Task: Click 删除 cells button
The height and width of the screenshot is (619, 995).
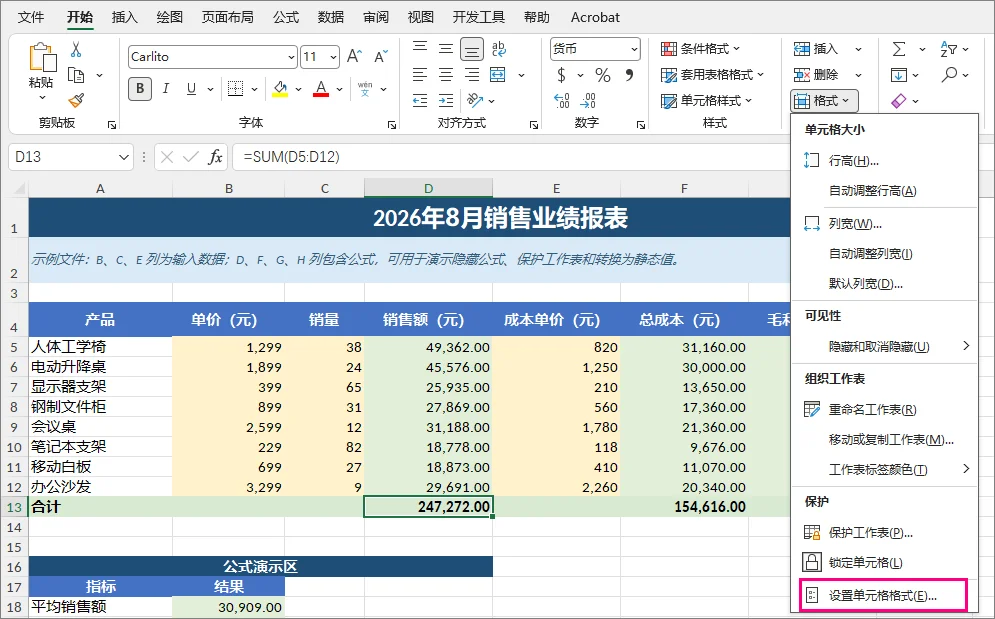Action: [816, 75]
